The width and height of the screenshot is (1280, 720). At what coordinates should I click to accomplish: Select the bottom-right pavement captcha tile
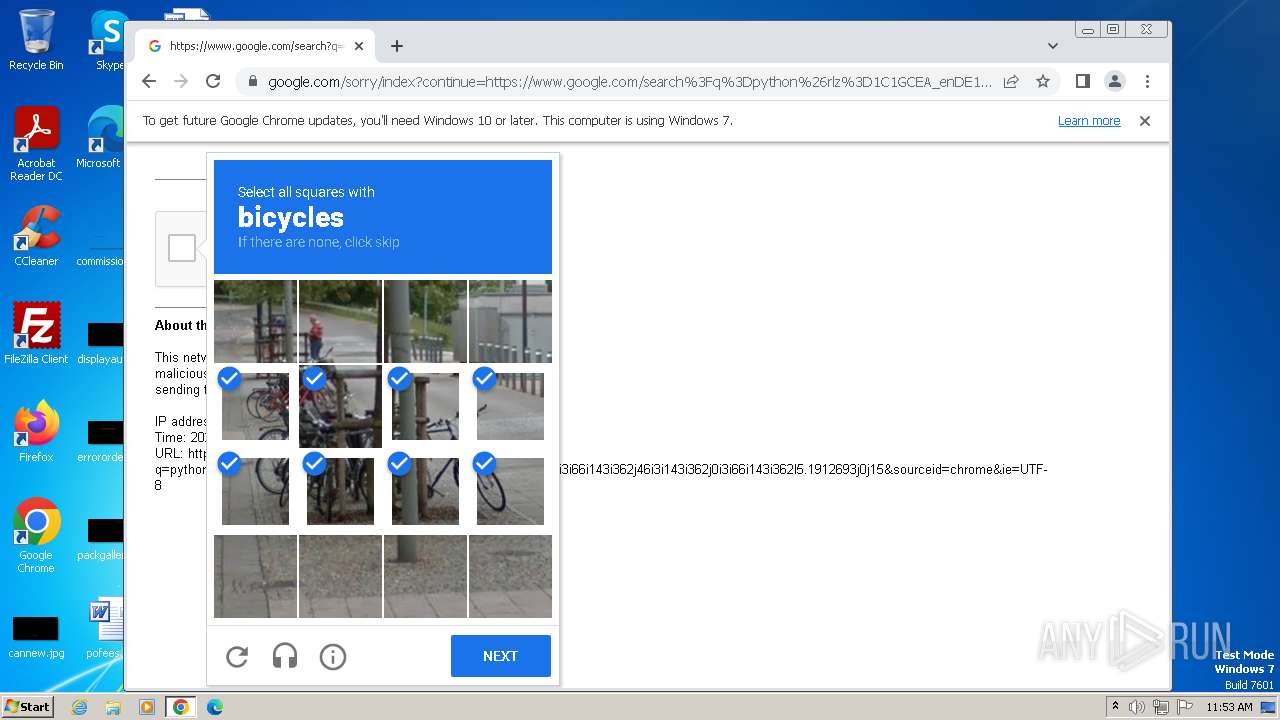pos(510,576)
